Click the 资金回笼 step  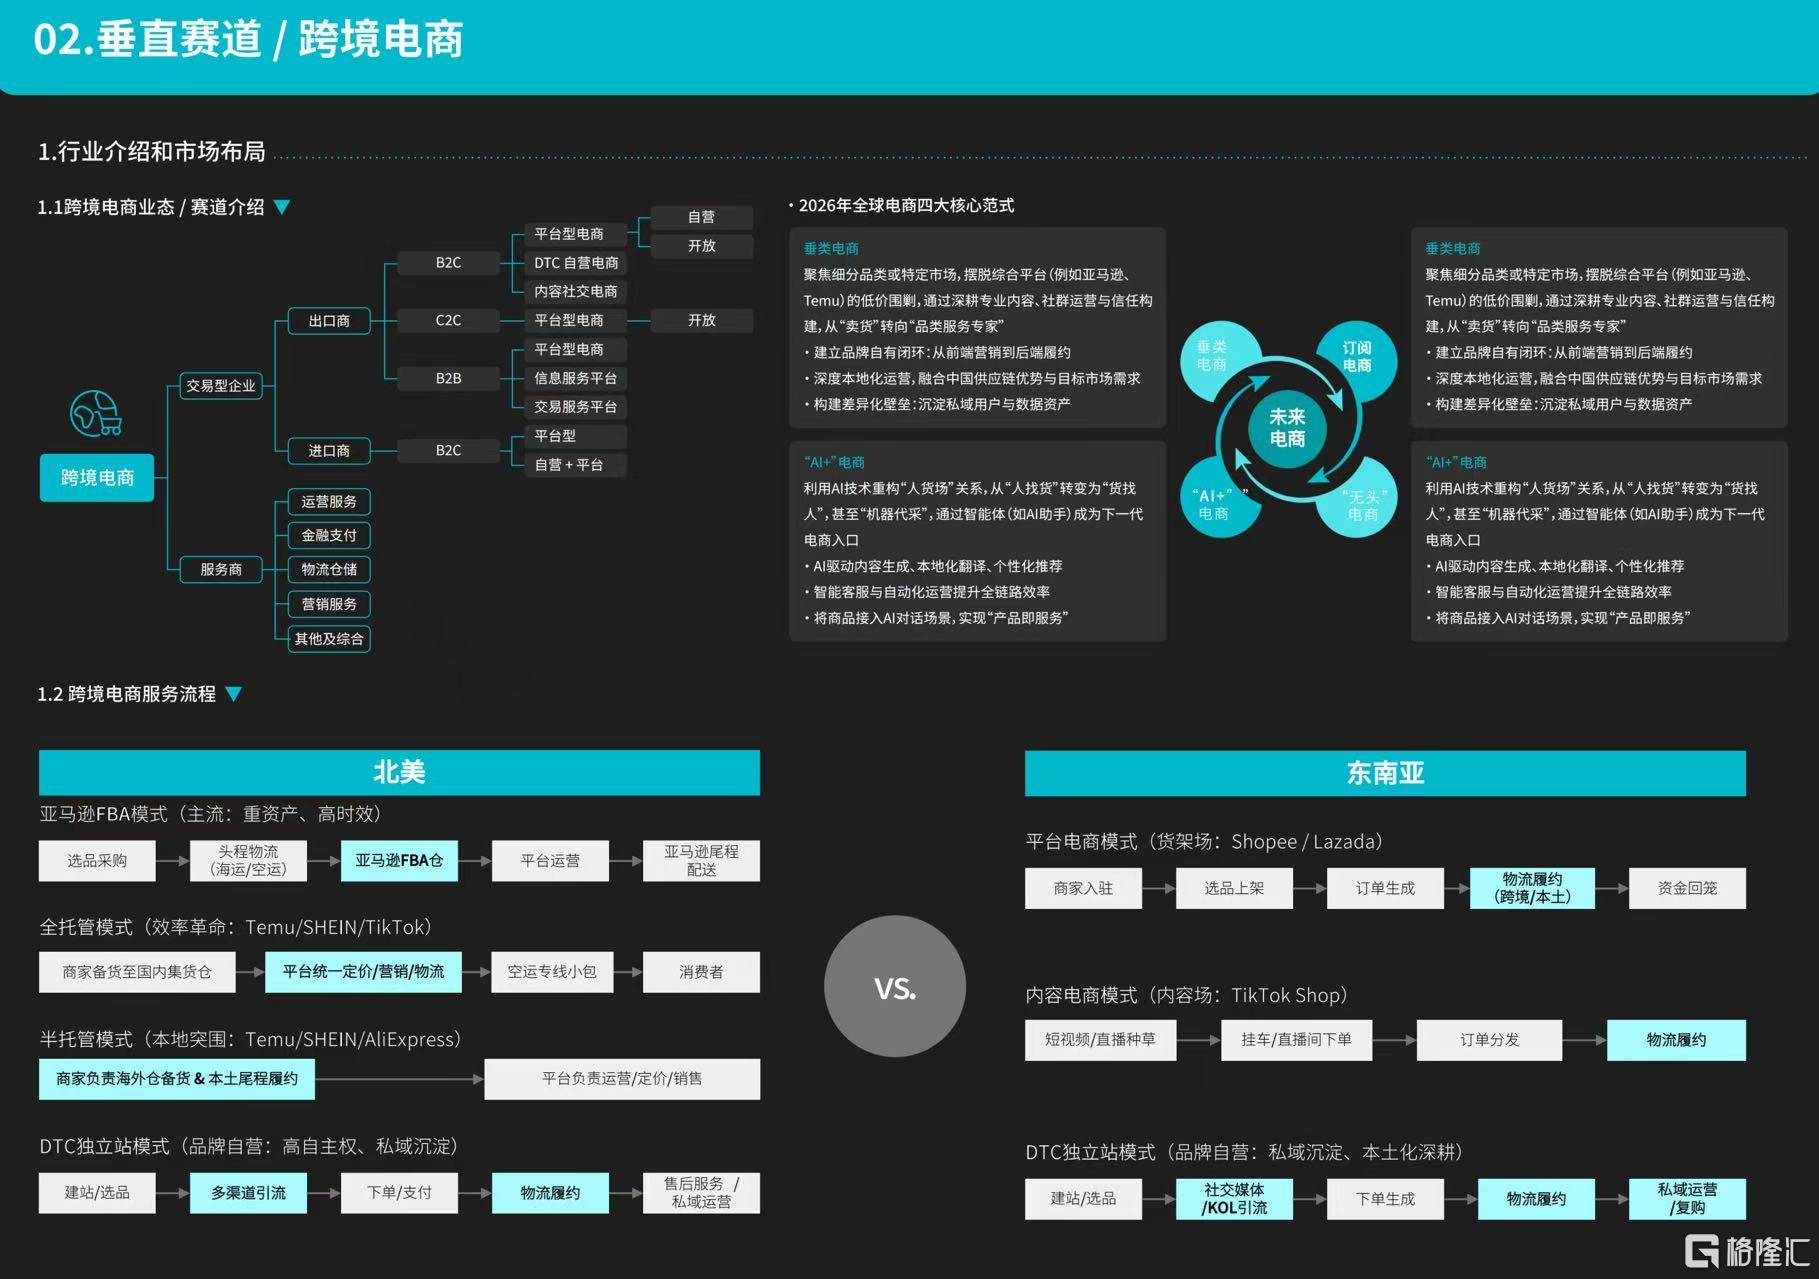[1687, 888]
